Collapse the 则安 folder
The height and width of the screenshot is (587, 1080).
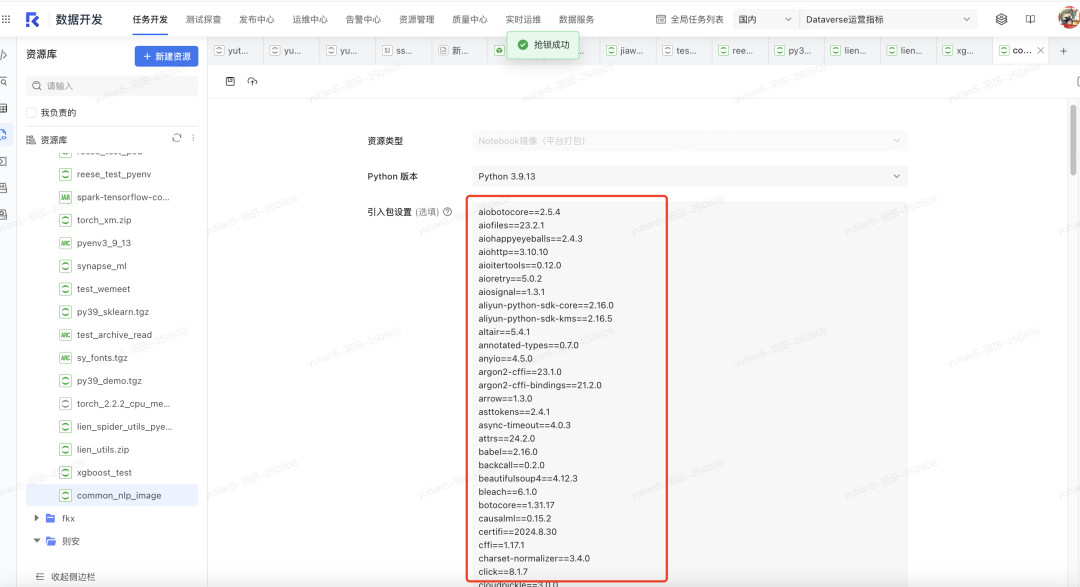(x=37, y=542)
